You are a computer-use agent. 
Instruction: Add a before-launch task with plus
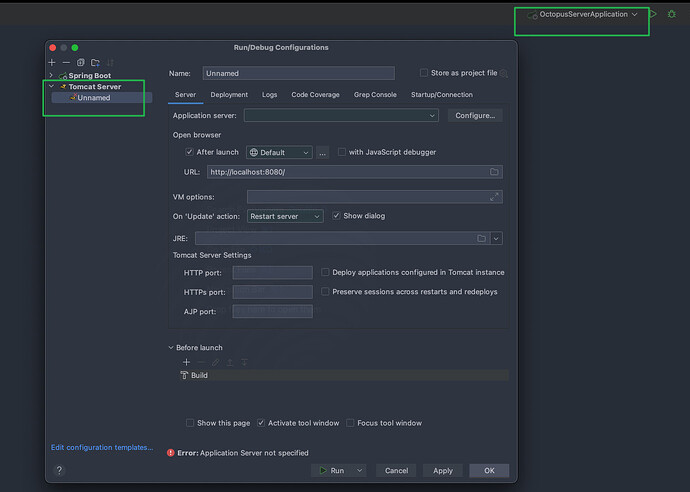[x=186, y=362]
